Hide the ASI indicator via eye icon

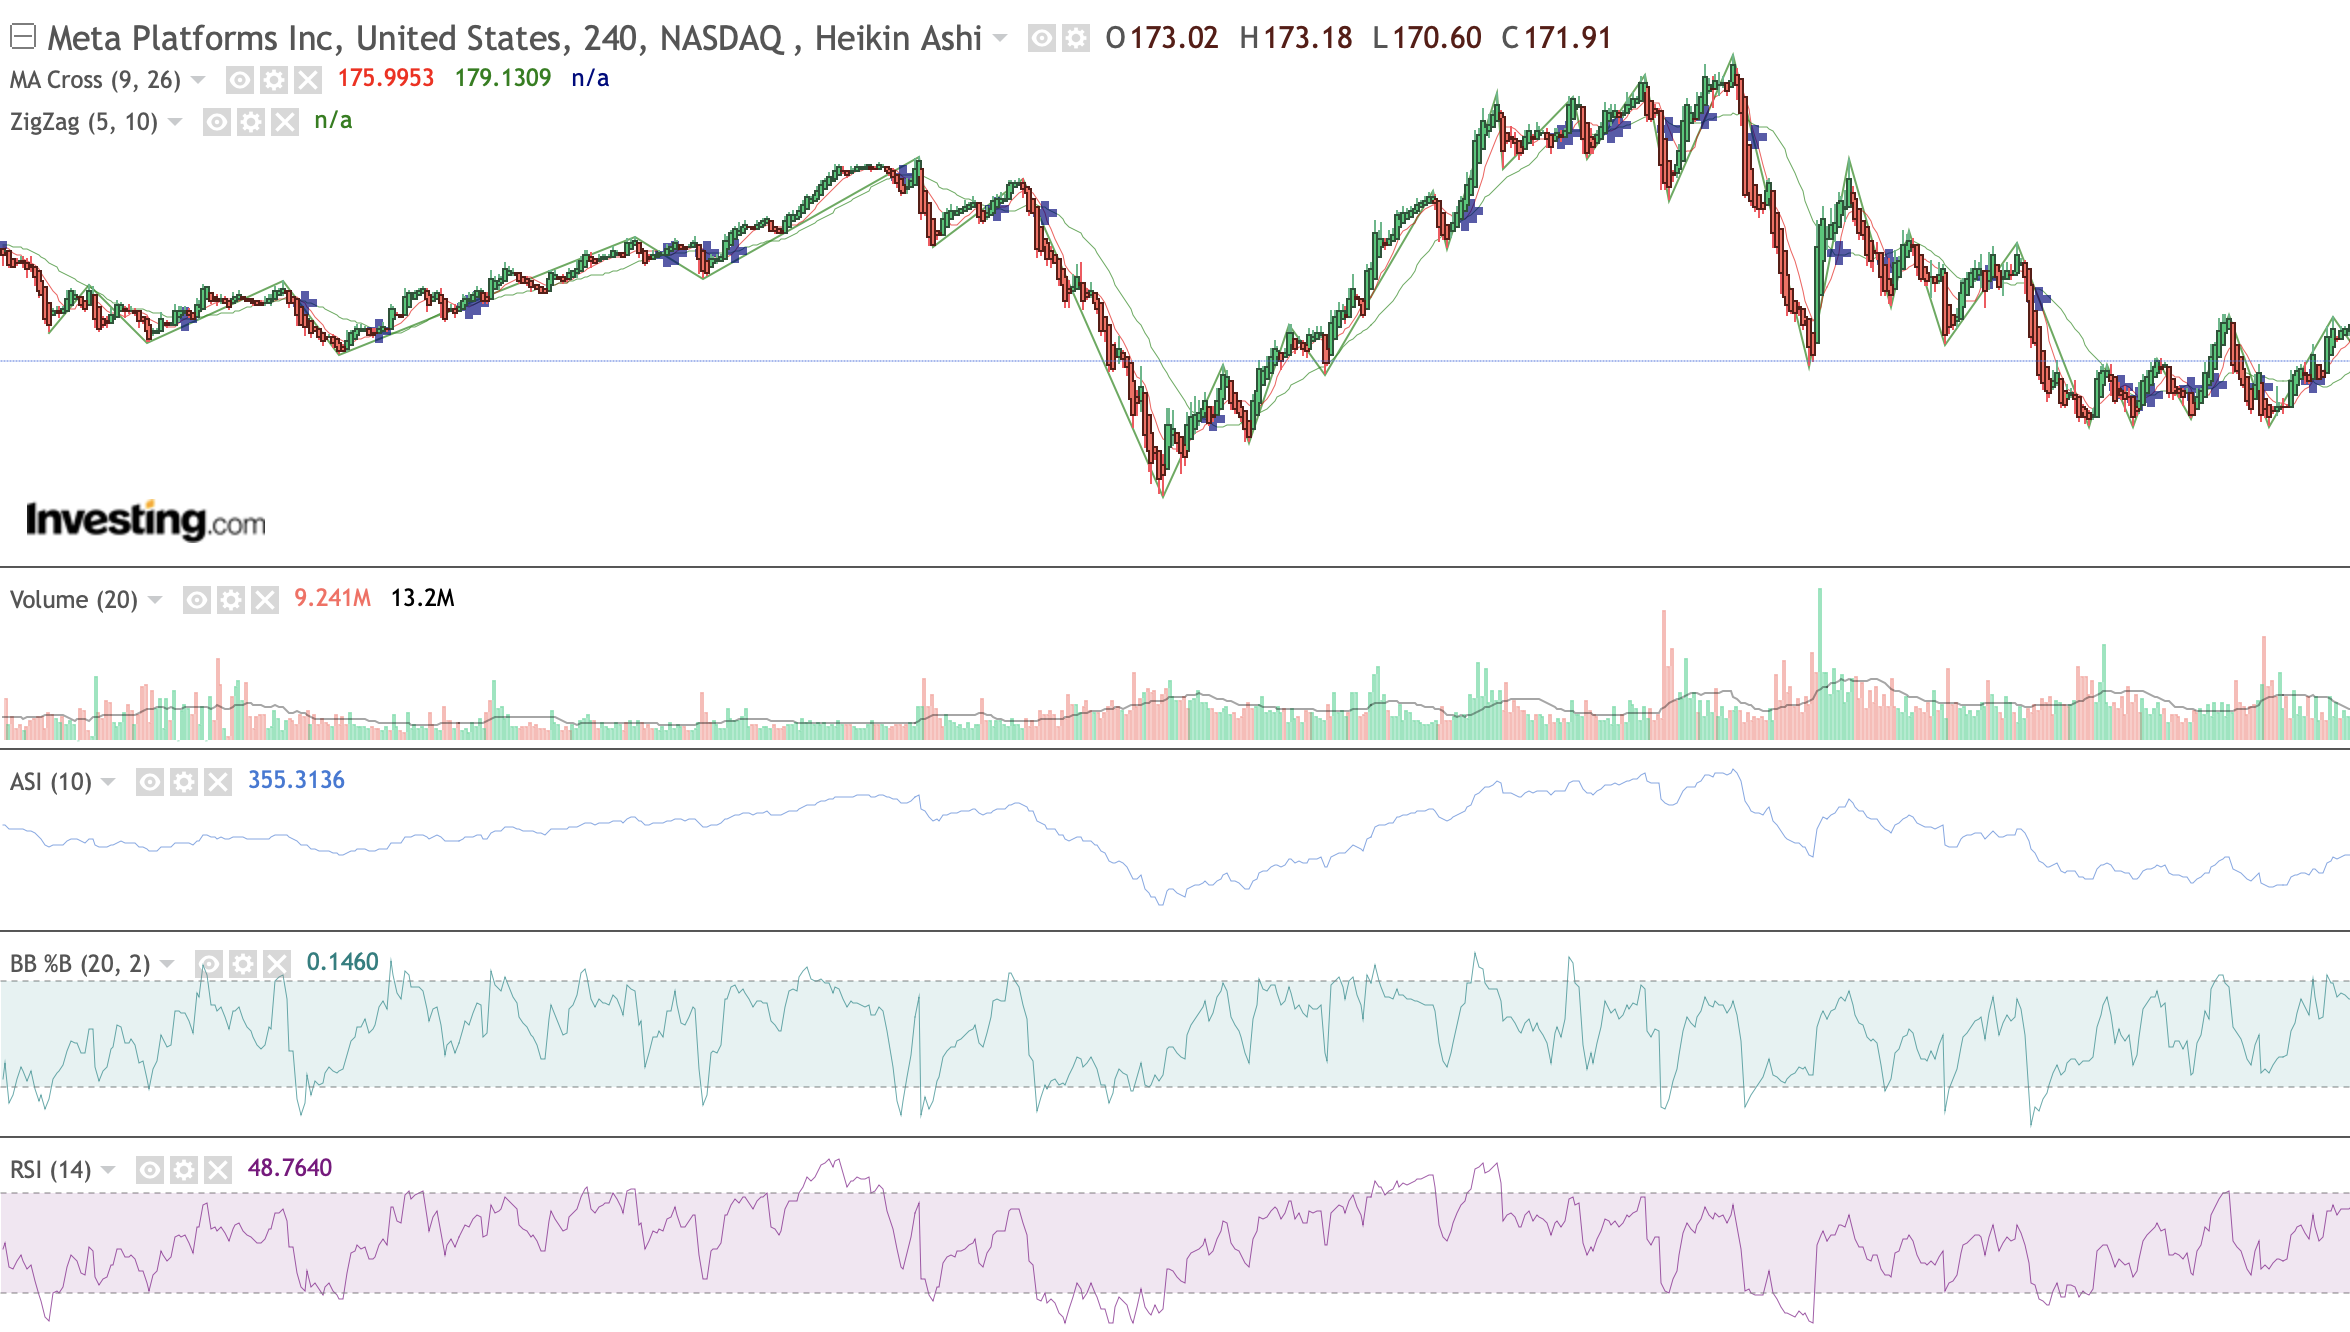pyautogui.click(x=150, y=782)
